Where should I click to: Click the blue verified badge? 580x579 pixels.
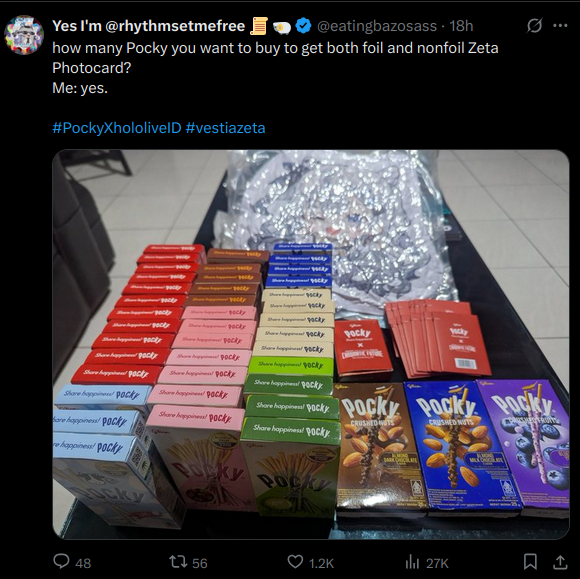pyautogui.click(x=304, y=26)
